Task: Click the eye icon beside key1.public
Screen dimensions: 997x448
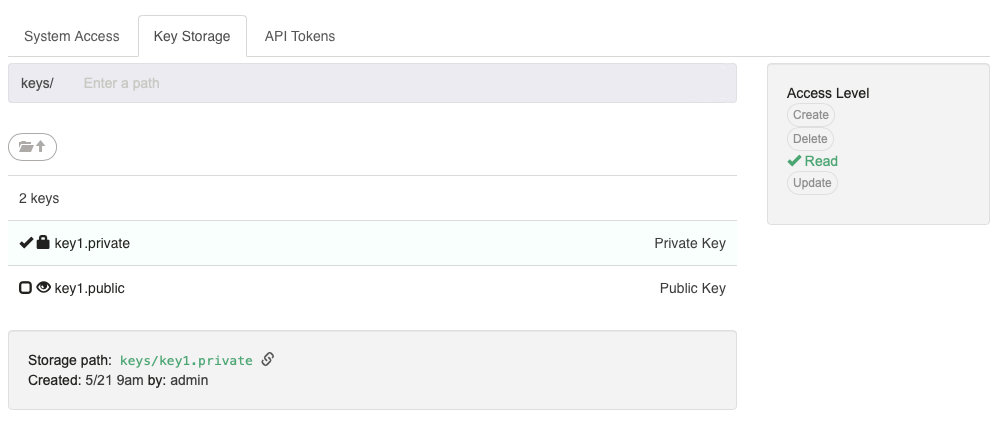Action: [x=43, y=287]
